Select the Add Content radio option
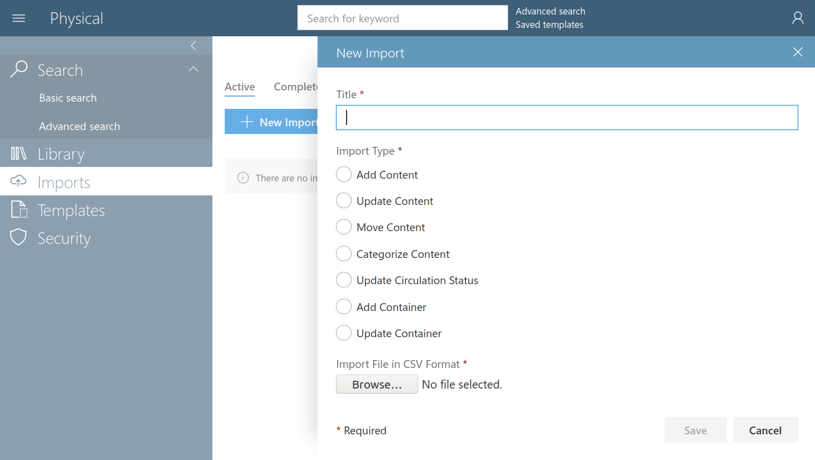The image size is (815, 460). pos(344,174)
